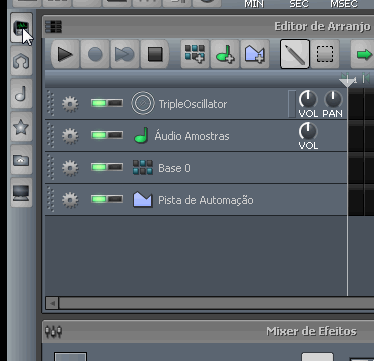Screen dimensions: 374x361
Task: Select the dashed-rectangle edit selection tool
Action: coord(325,54)
